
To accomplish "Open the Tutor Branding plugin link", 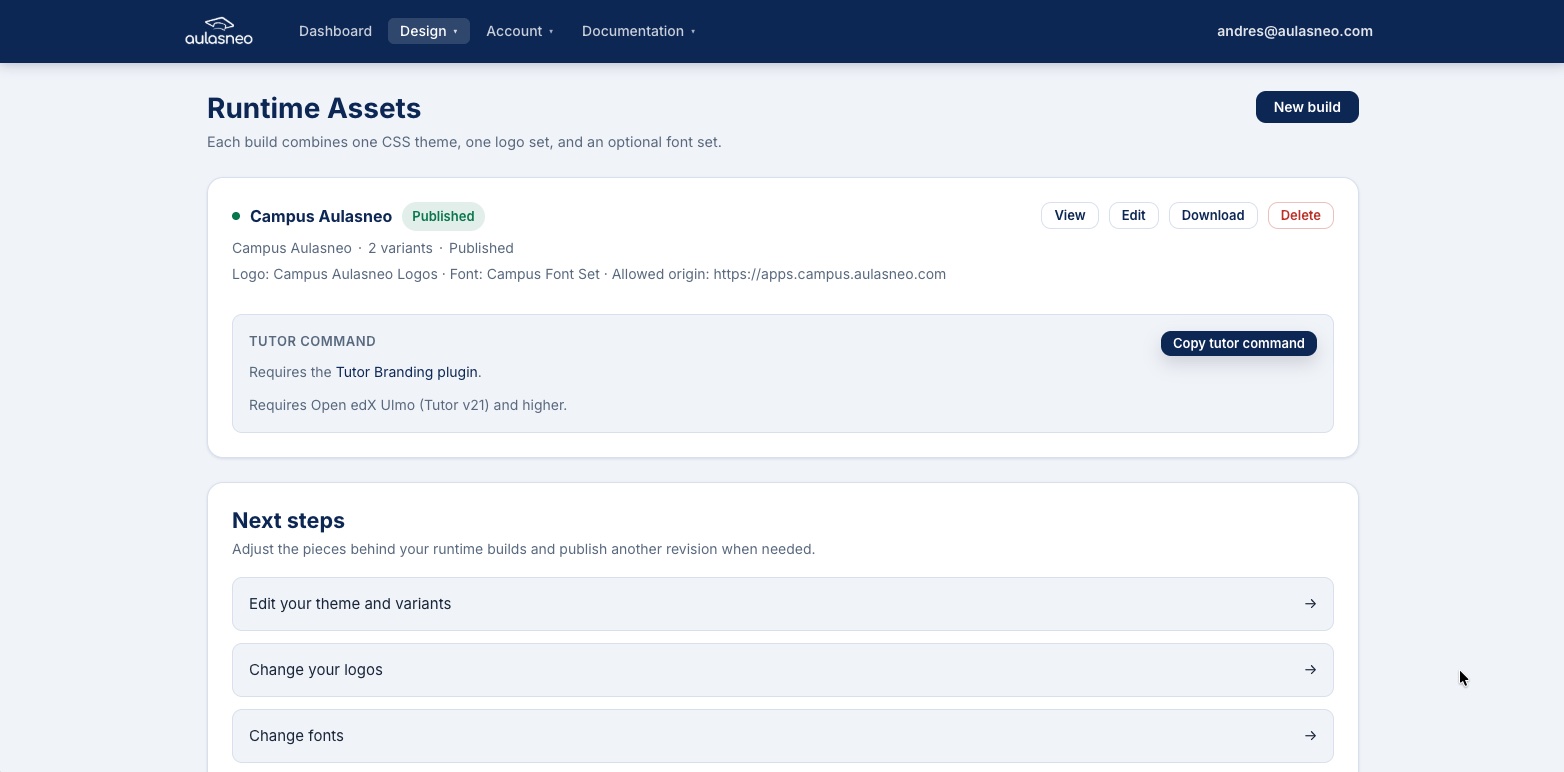I will pos(406,372).
